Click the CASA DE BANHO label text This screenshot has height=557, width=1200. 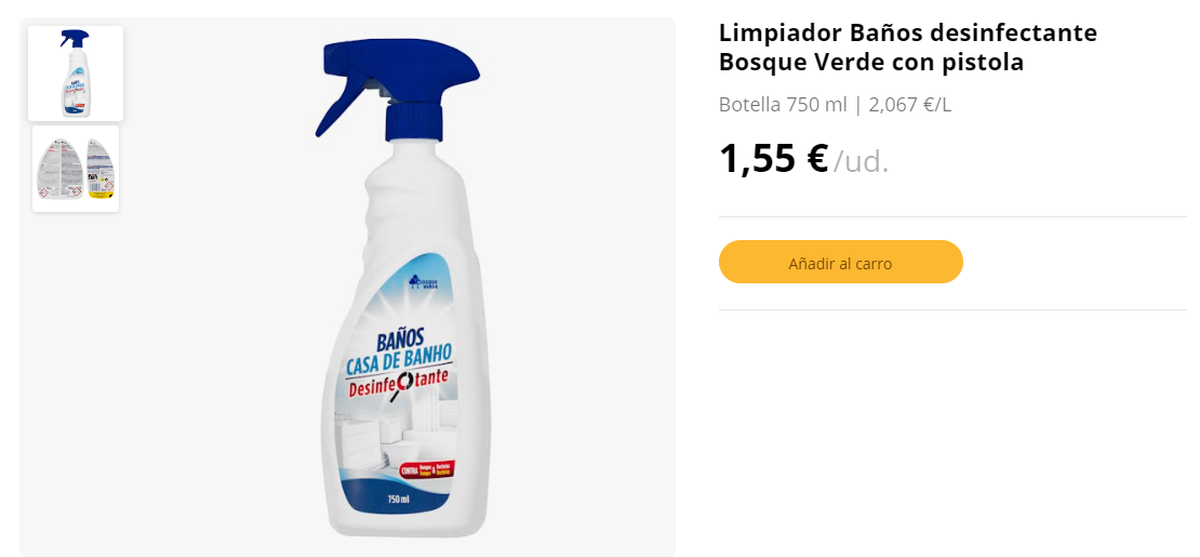399,359
